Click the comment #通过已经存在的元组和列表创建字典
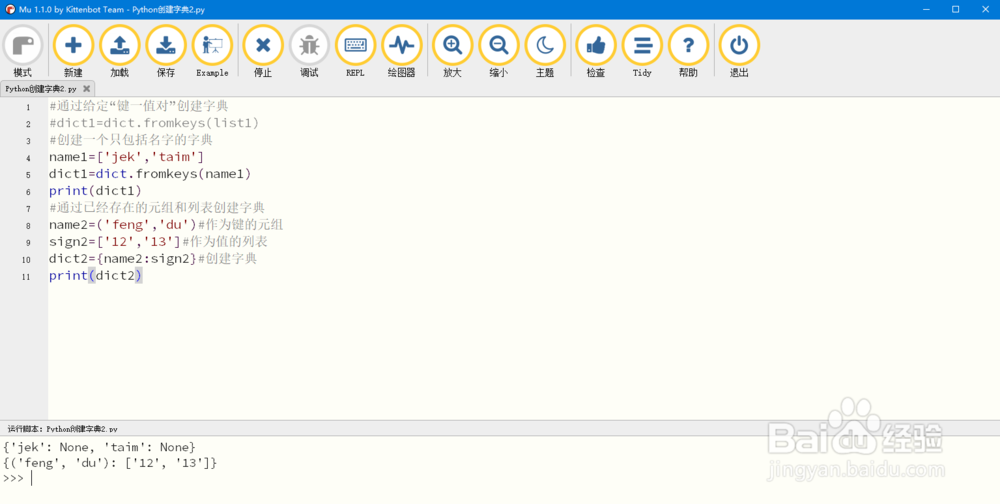The image size is (1000, 504). (x=157, y=207)
